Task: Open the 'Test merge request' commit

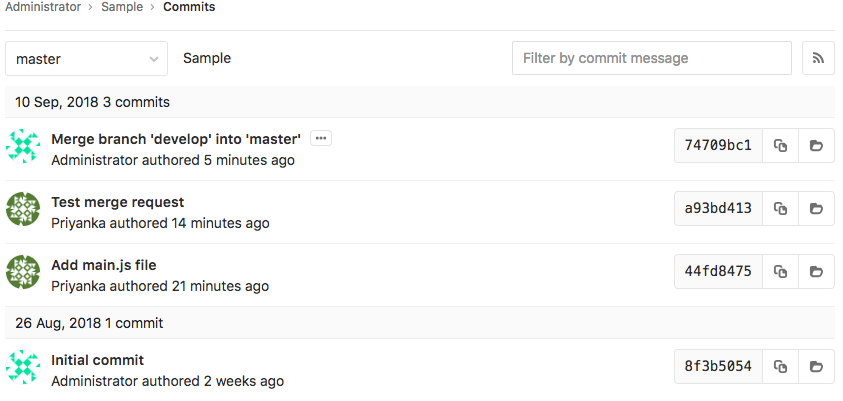Action: [x=118, y=203]
